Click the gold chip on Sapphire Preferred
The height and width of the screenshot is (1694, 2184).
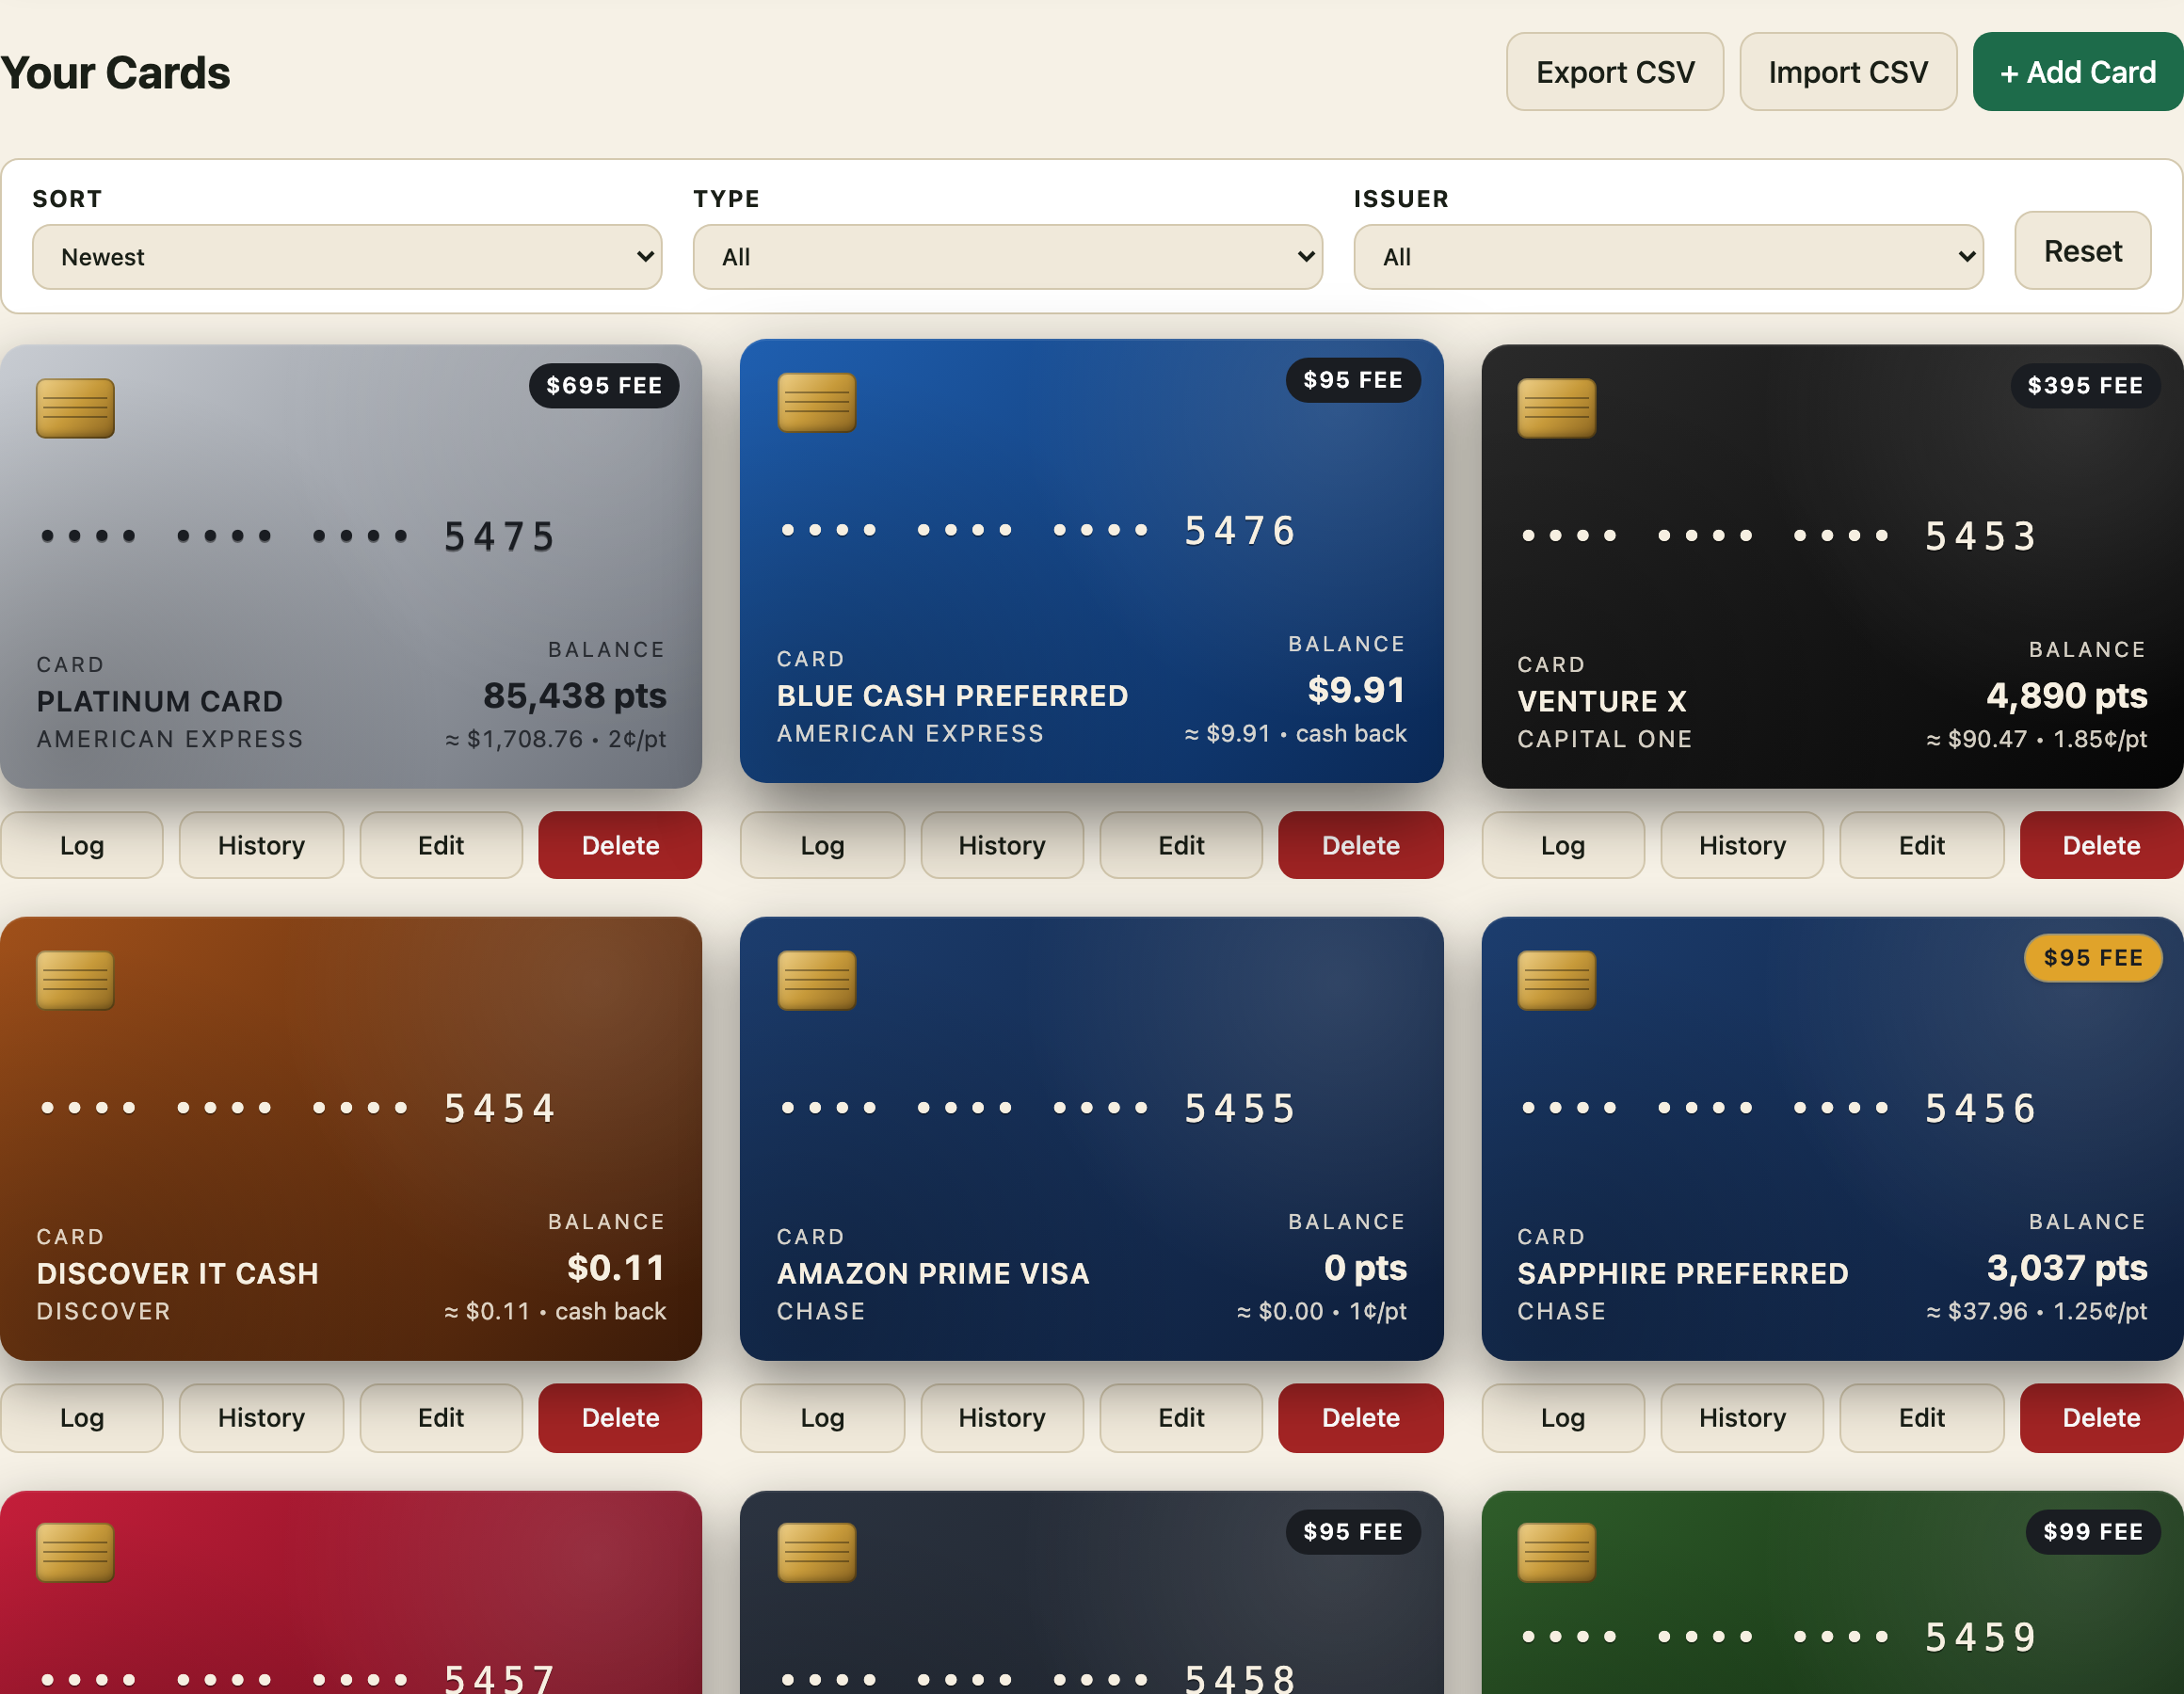(x=1556, y=980)
